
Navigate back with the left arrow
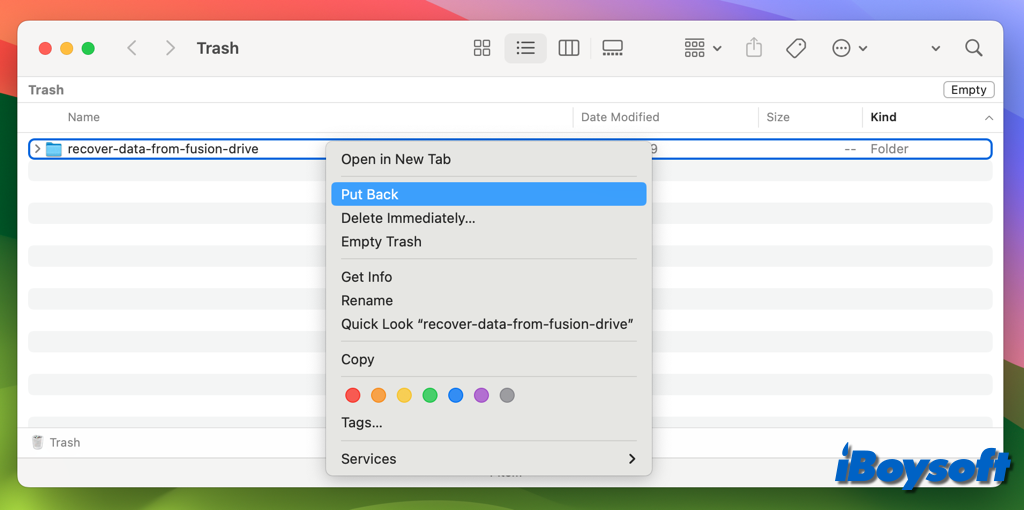click(132, 48)
